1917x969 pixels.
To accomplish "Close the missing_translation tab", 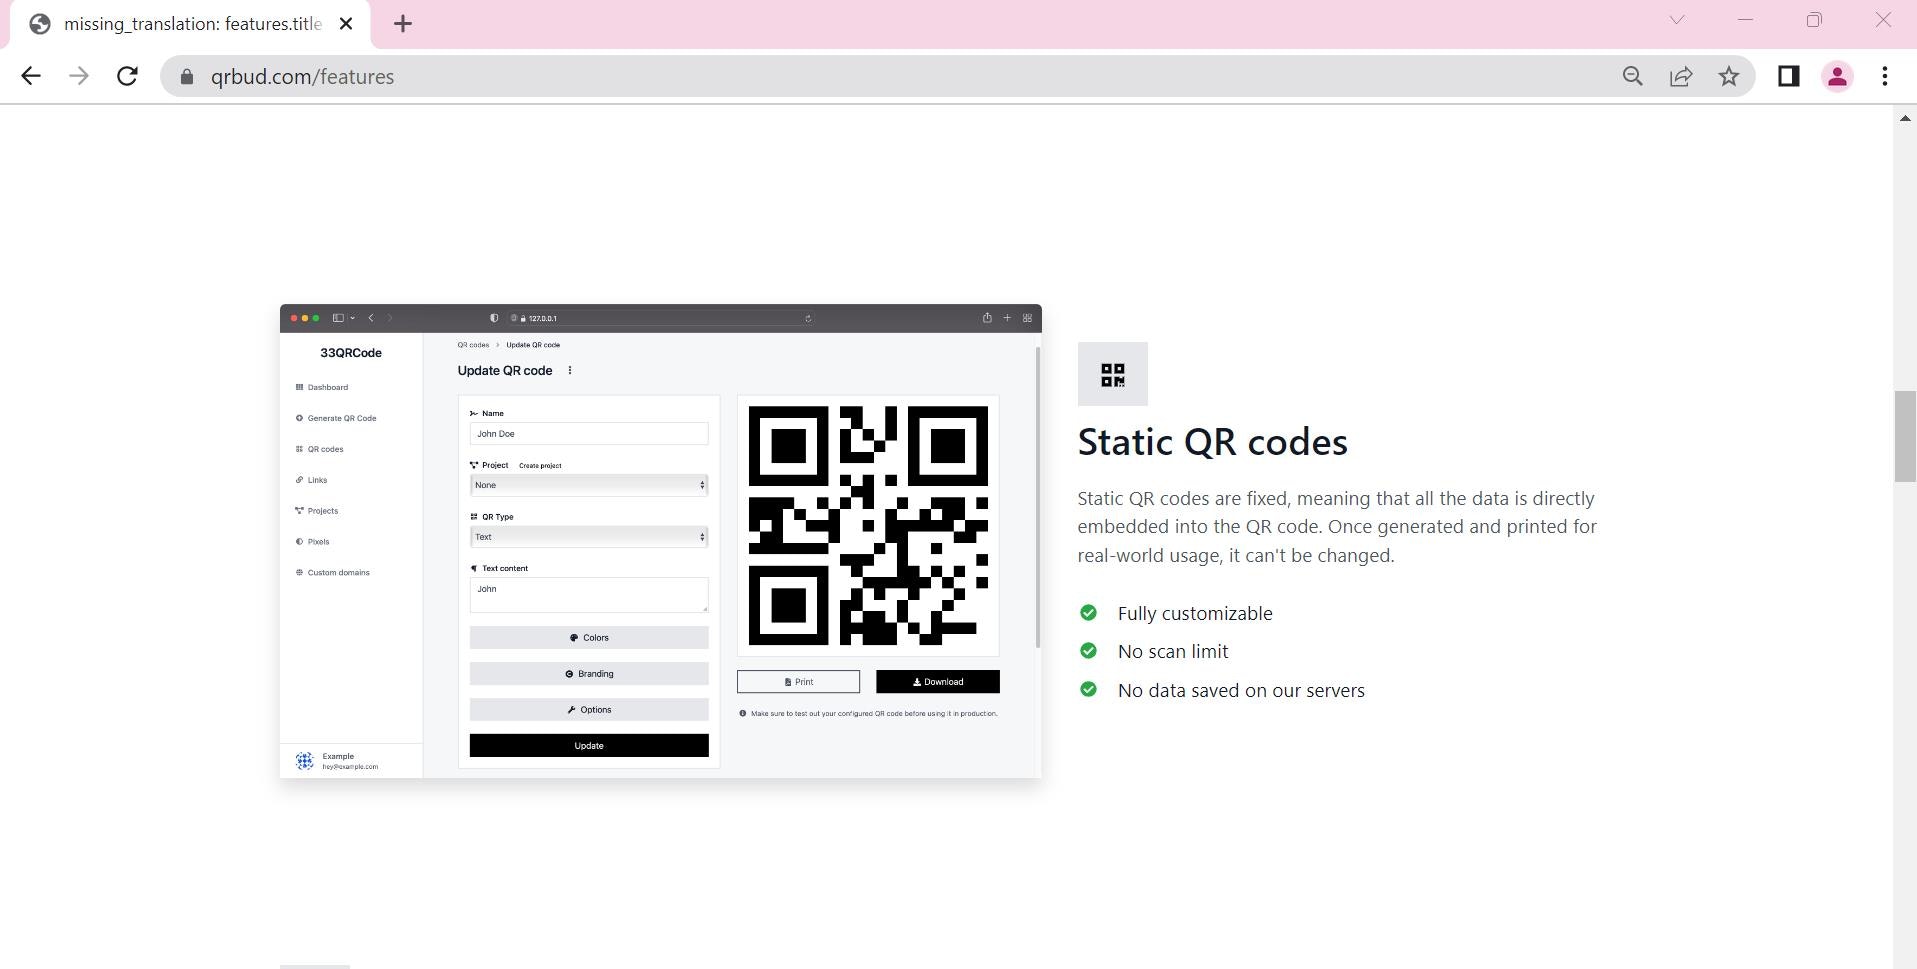I will point(346,24).
